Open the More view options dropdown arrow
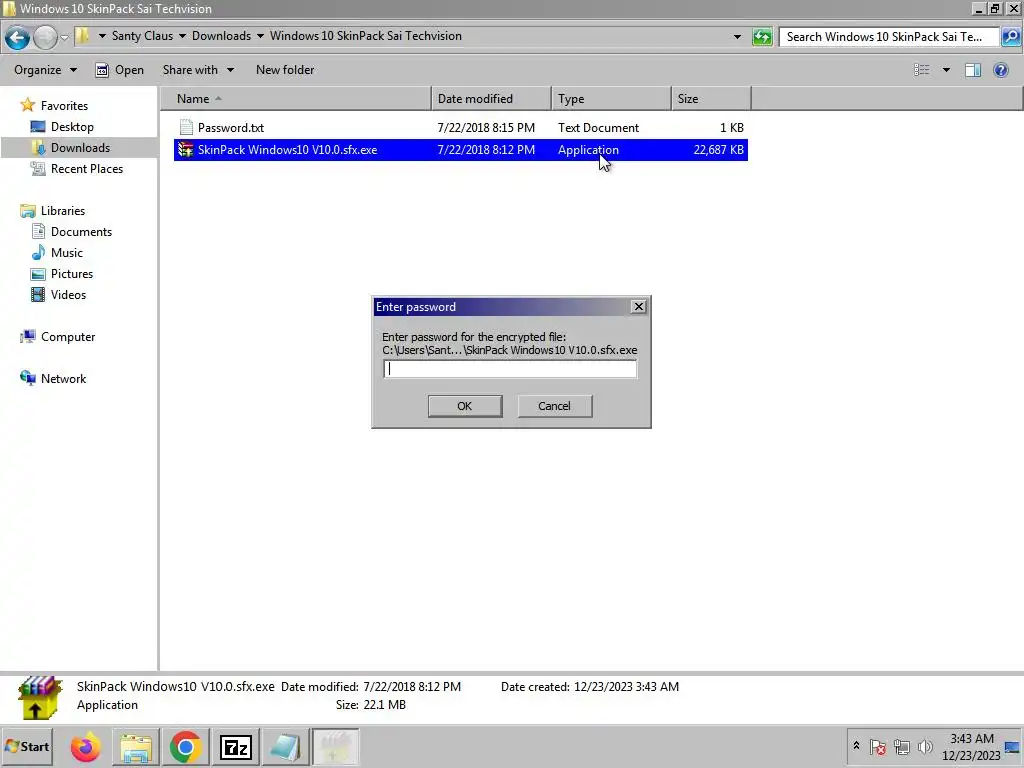The height and width of the screenshot is (768, 1024). pos(946,70)
